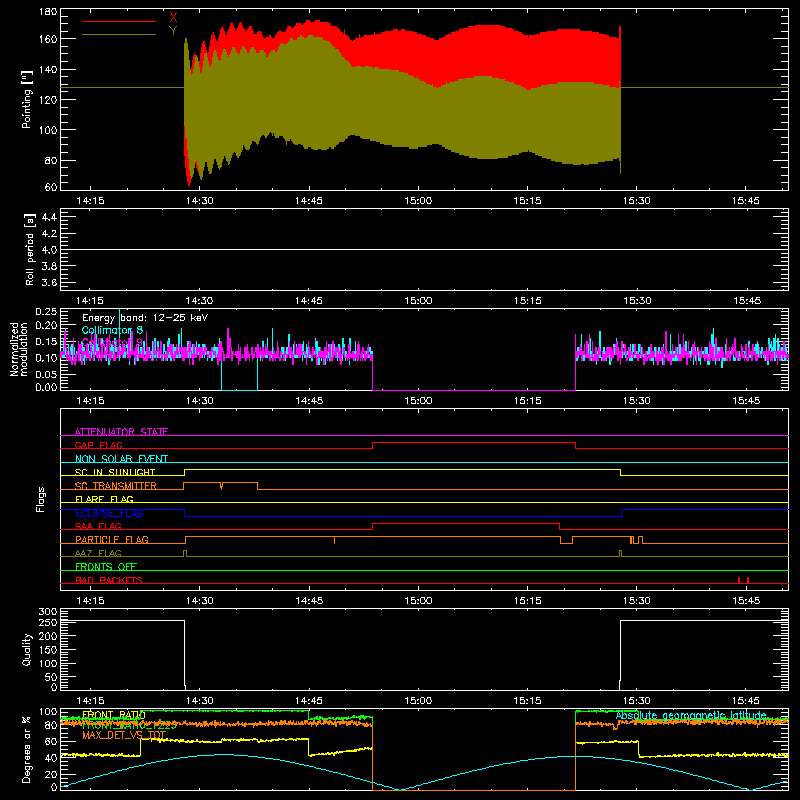Screen dimensions: 800x800
Task: Click the BAD_PACKETS flag label
Action: (x=109, y=580)
